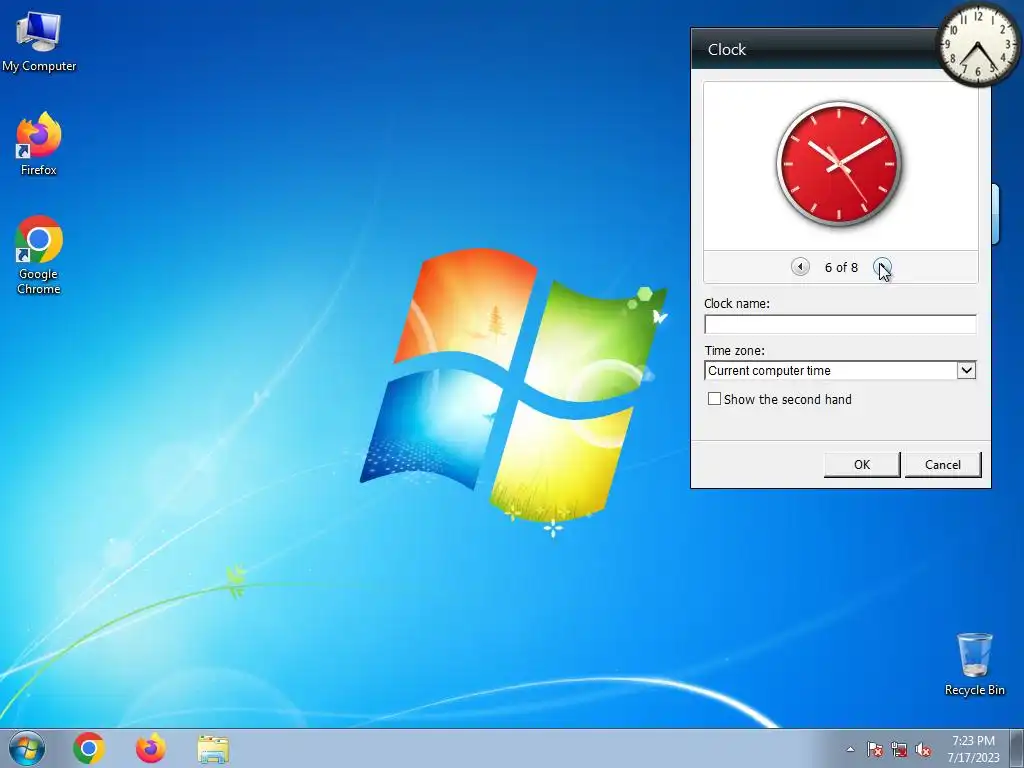Viewport: 1024px width, 768px height.
Task: Confirm clock settings with OK
Action: (862, 464)
